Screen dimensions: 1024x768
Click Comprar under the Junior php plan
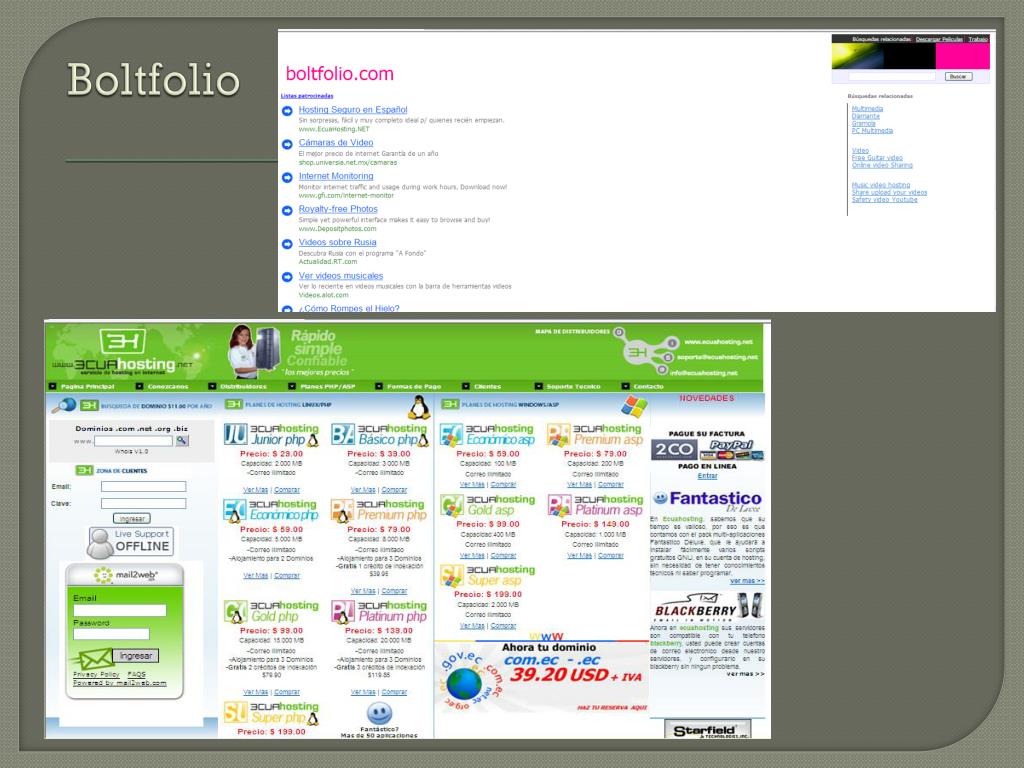pyautogui.click(x=287, y=490)
